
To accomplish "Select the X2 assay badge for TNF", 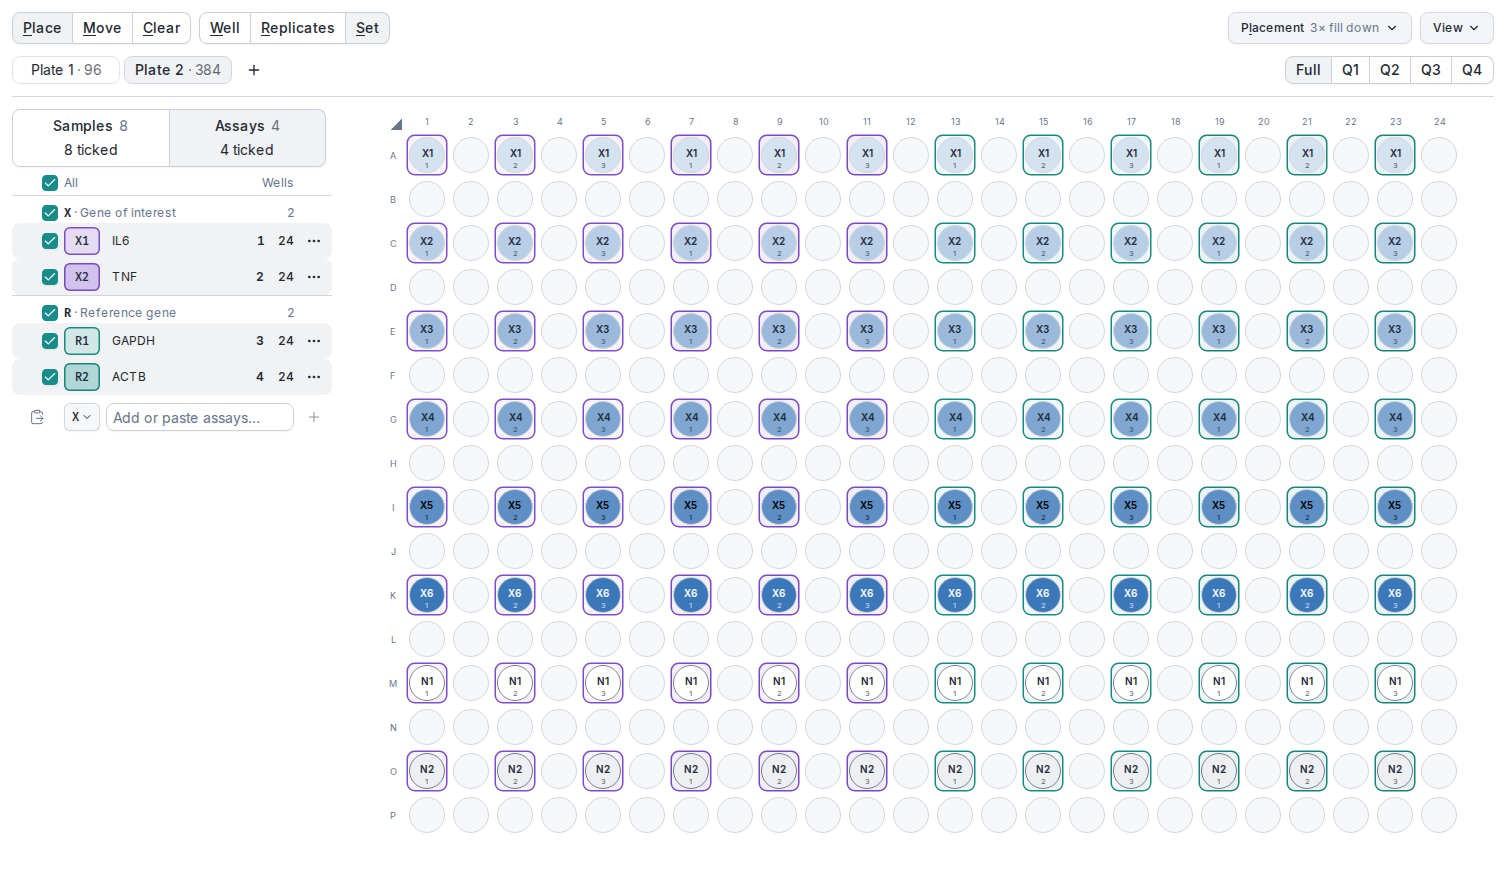I will click(82, 277).
